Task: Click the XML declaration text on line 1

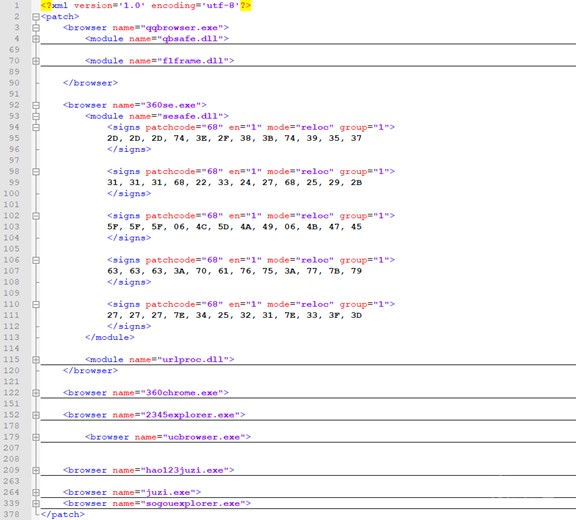Action: click(146, 6)
